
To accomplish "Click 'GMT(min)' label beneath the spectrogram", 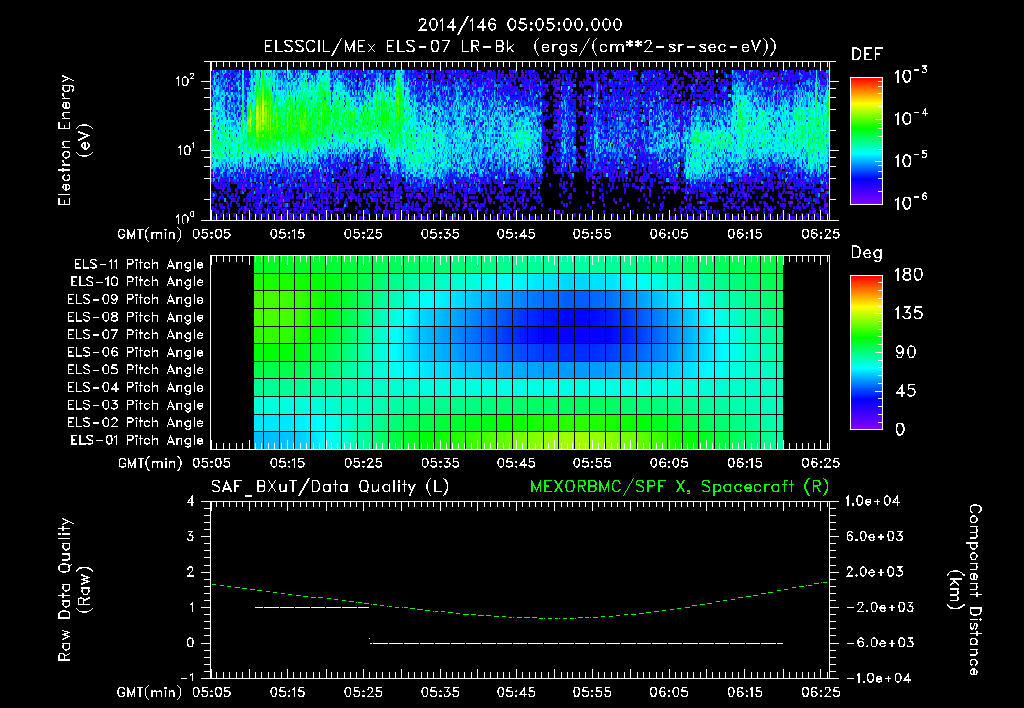I will point(150,234).
